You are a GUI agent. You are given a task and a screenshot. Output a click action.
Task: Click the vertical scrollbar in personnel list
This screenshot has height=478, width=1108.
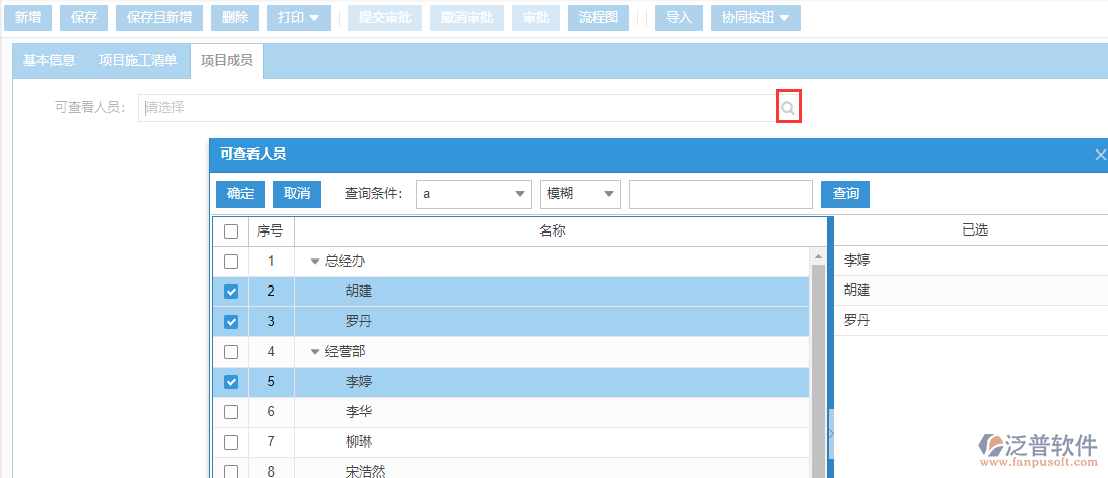[x=817, y=360]
